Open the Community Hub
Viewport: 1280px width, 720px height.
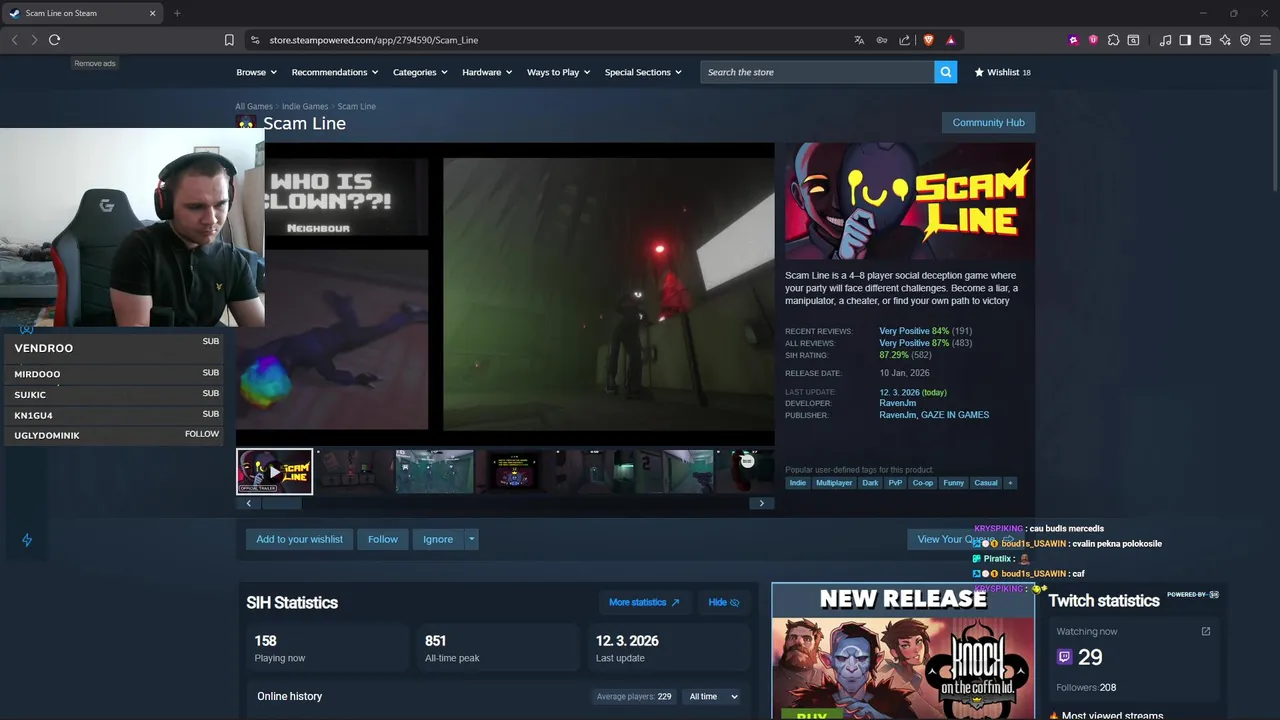pyautogui.click(x=988, y=122)
